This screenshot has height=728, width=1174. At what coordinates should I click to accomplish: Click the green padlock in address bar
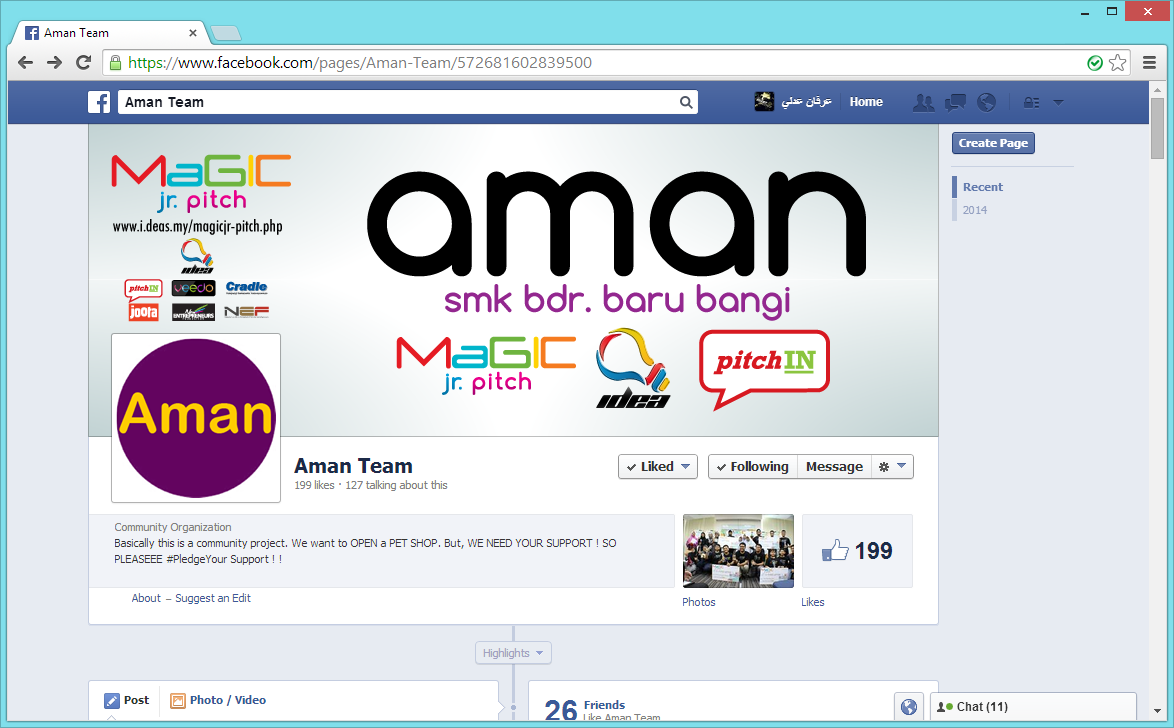[x=115, y=63]
